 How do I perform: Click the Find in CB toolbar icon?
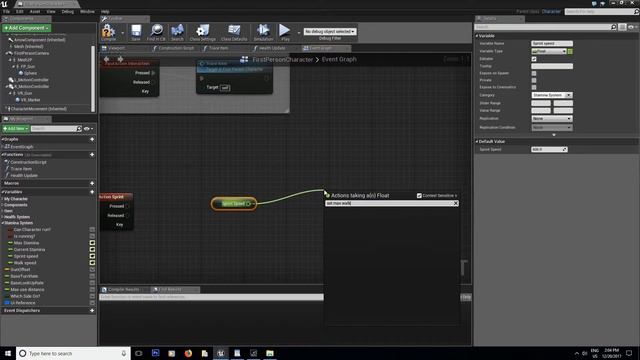[x=156, y=32]
